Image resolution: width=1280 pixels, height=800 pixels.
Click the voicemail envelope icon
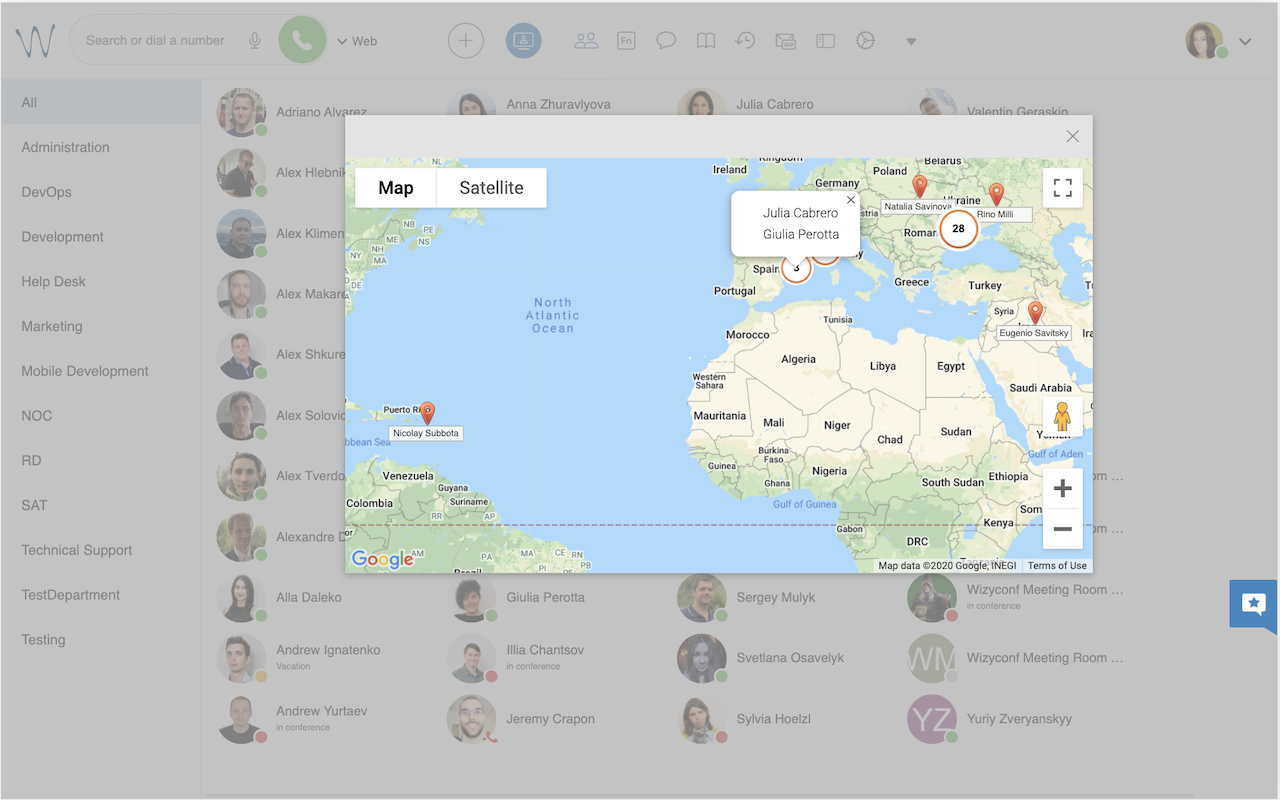pyautogui.click(x=785, y=41)
